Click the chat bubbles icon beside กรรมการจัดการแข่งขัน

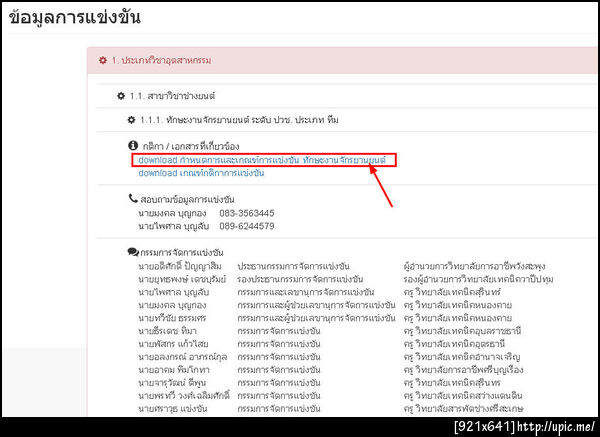pyautogui.click(x=133, y=252)
